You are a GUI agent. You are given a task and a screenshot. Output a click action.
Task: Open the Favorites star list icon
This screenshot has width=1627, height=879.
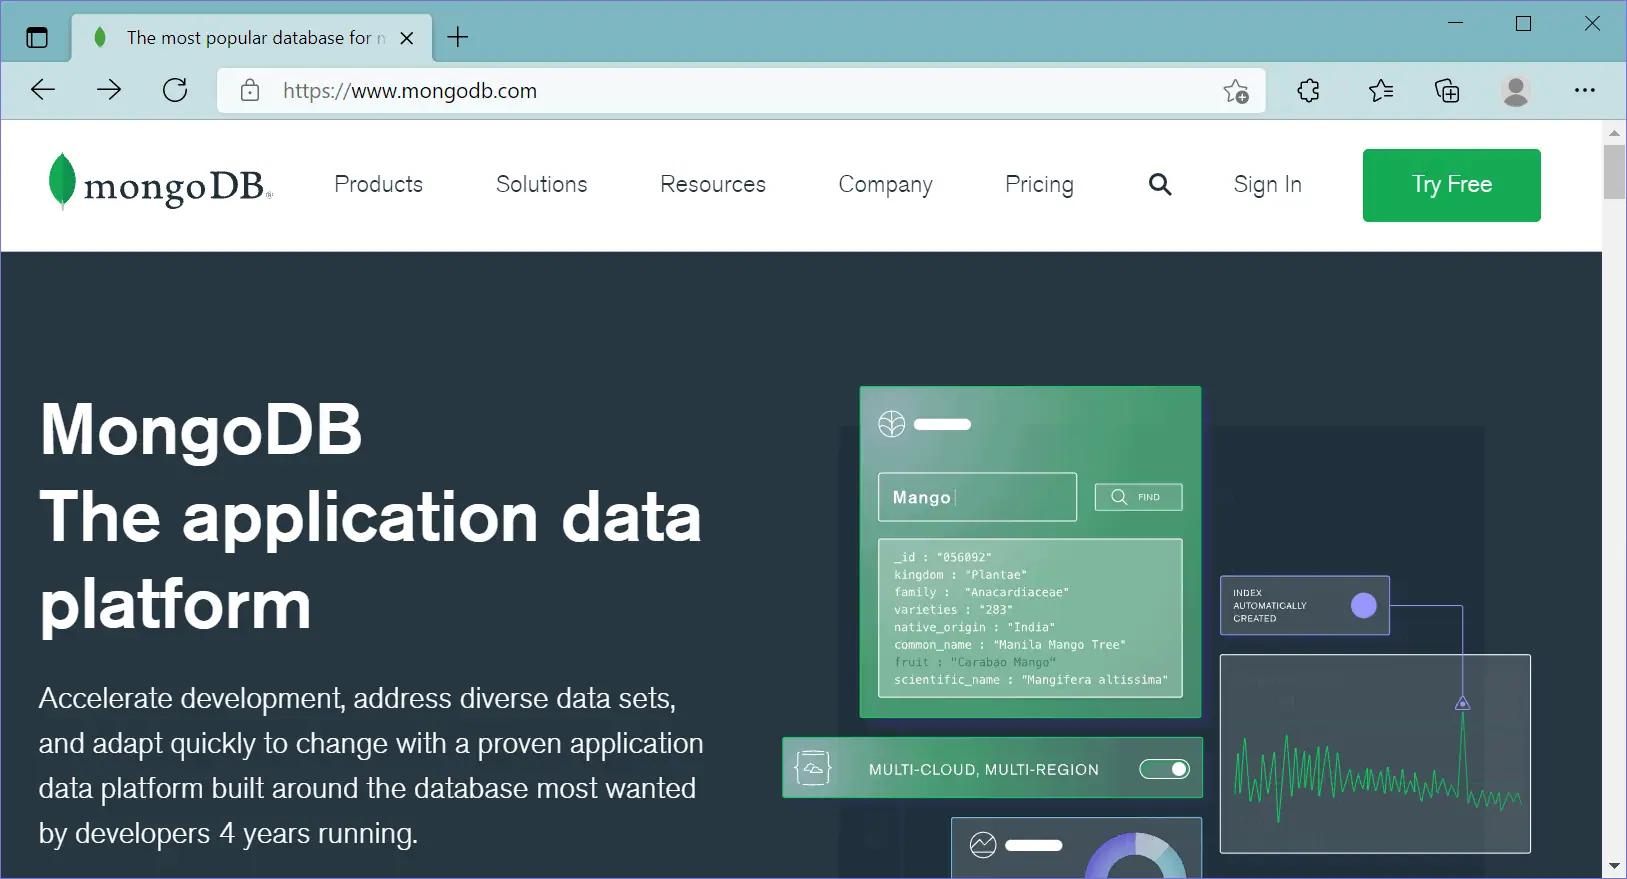1380,91
